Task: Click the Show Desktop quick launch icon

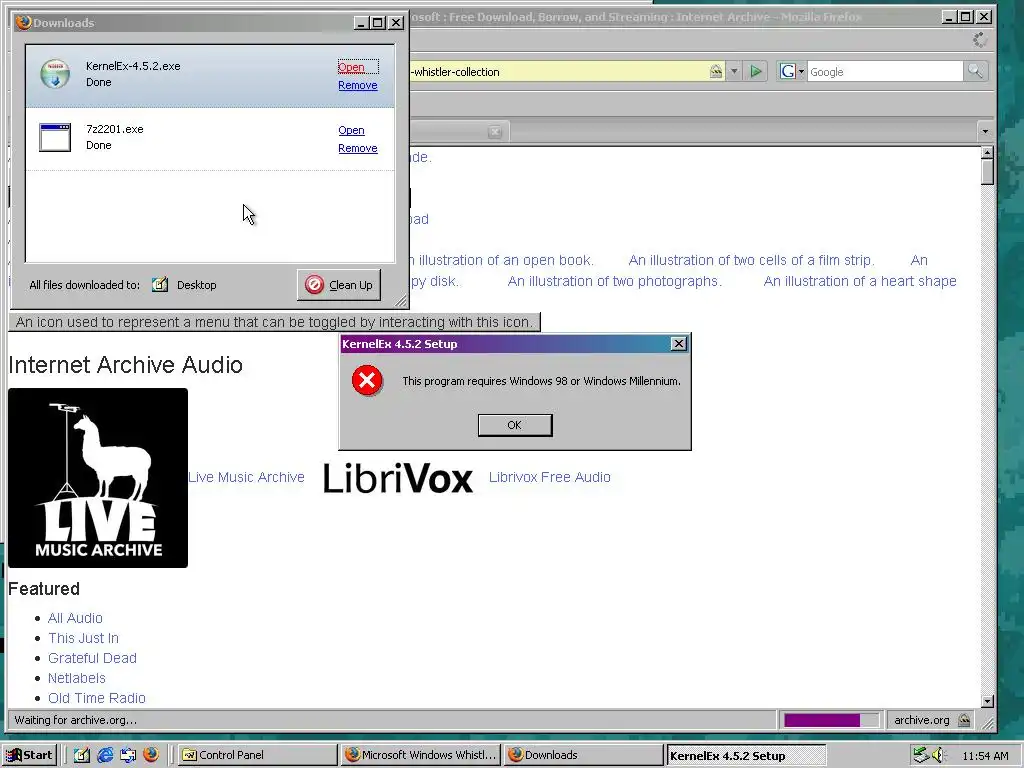Action: point(82,755)
